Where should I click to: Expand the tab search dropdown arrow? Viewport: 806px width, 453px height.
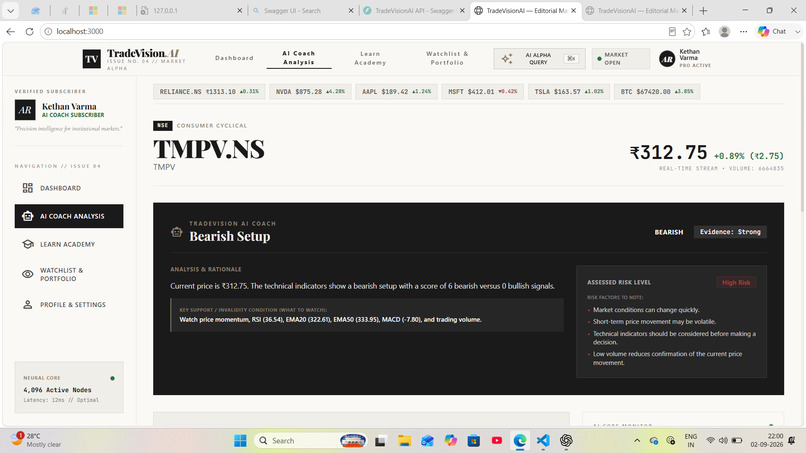point(10,10)
